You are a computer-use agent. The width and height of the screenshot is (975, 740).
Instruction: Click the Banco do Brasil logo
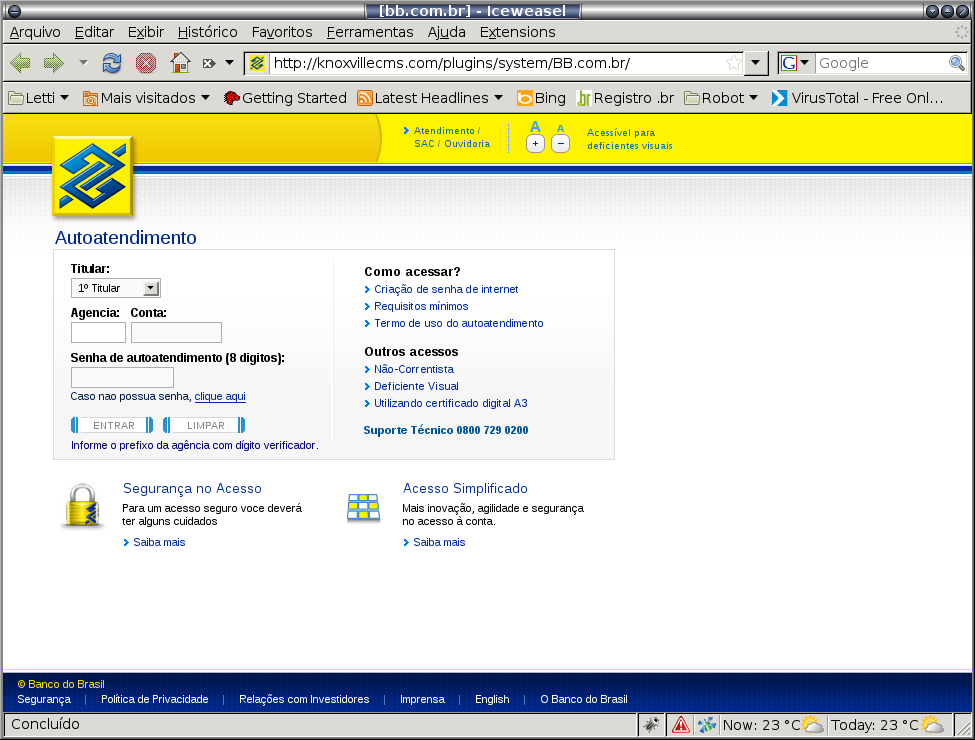(93, 177)
